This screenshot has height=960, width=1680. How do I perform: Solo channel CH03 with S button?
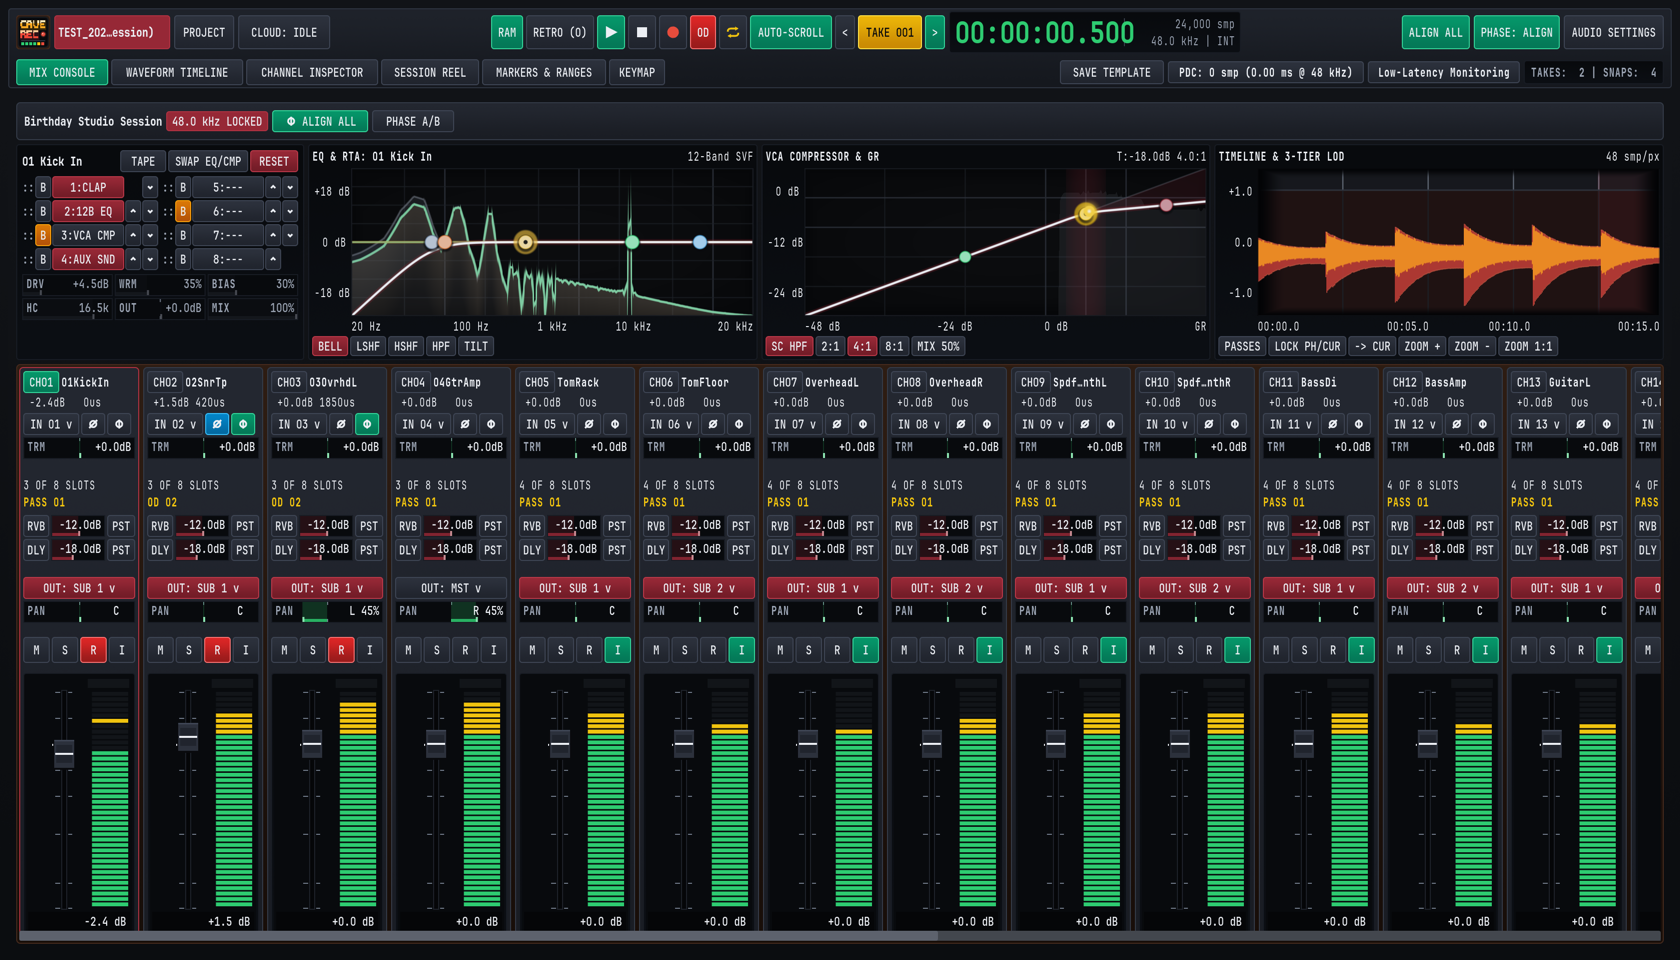point(313,650)
